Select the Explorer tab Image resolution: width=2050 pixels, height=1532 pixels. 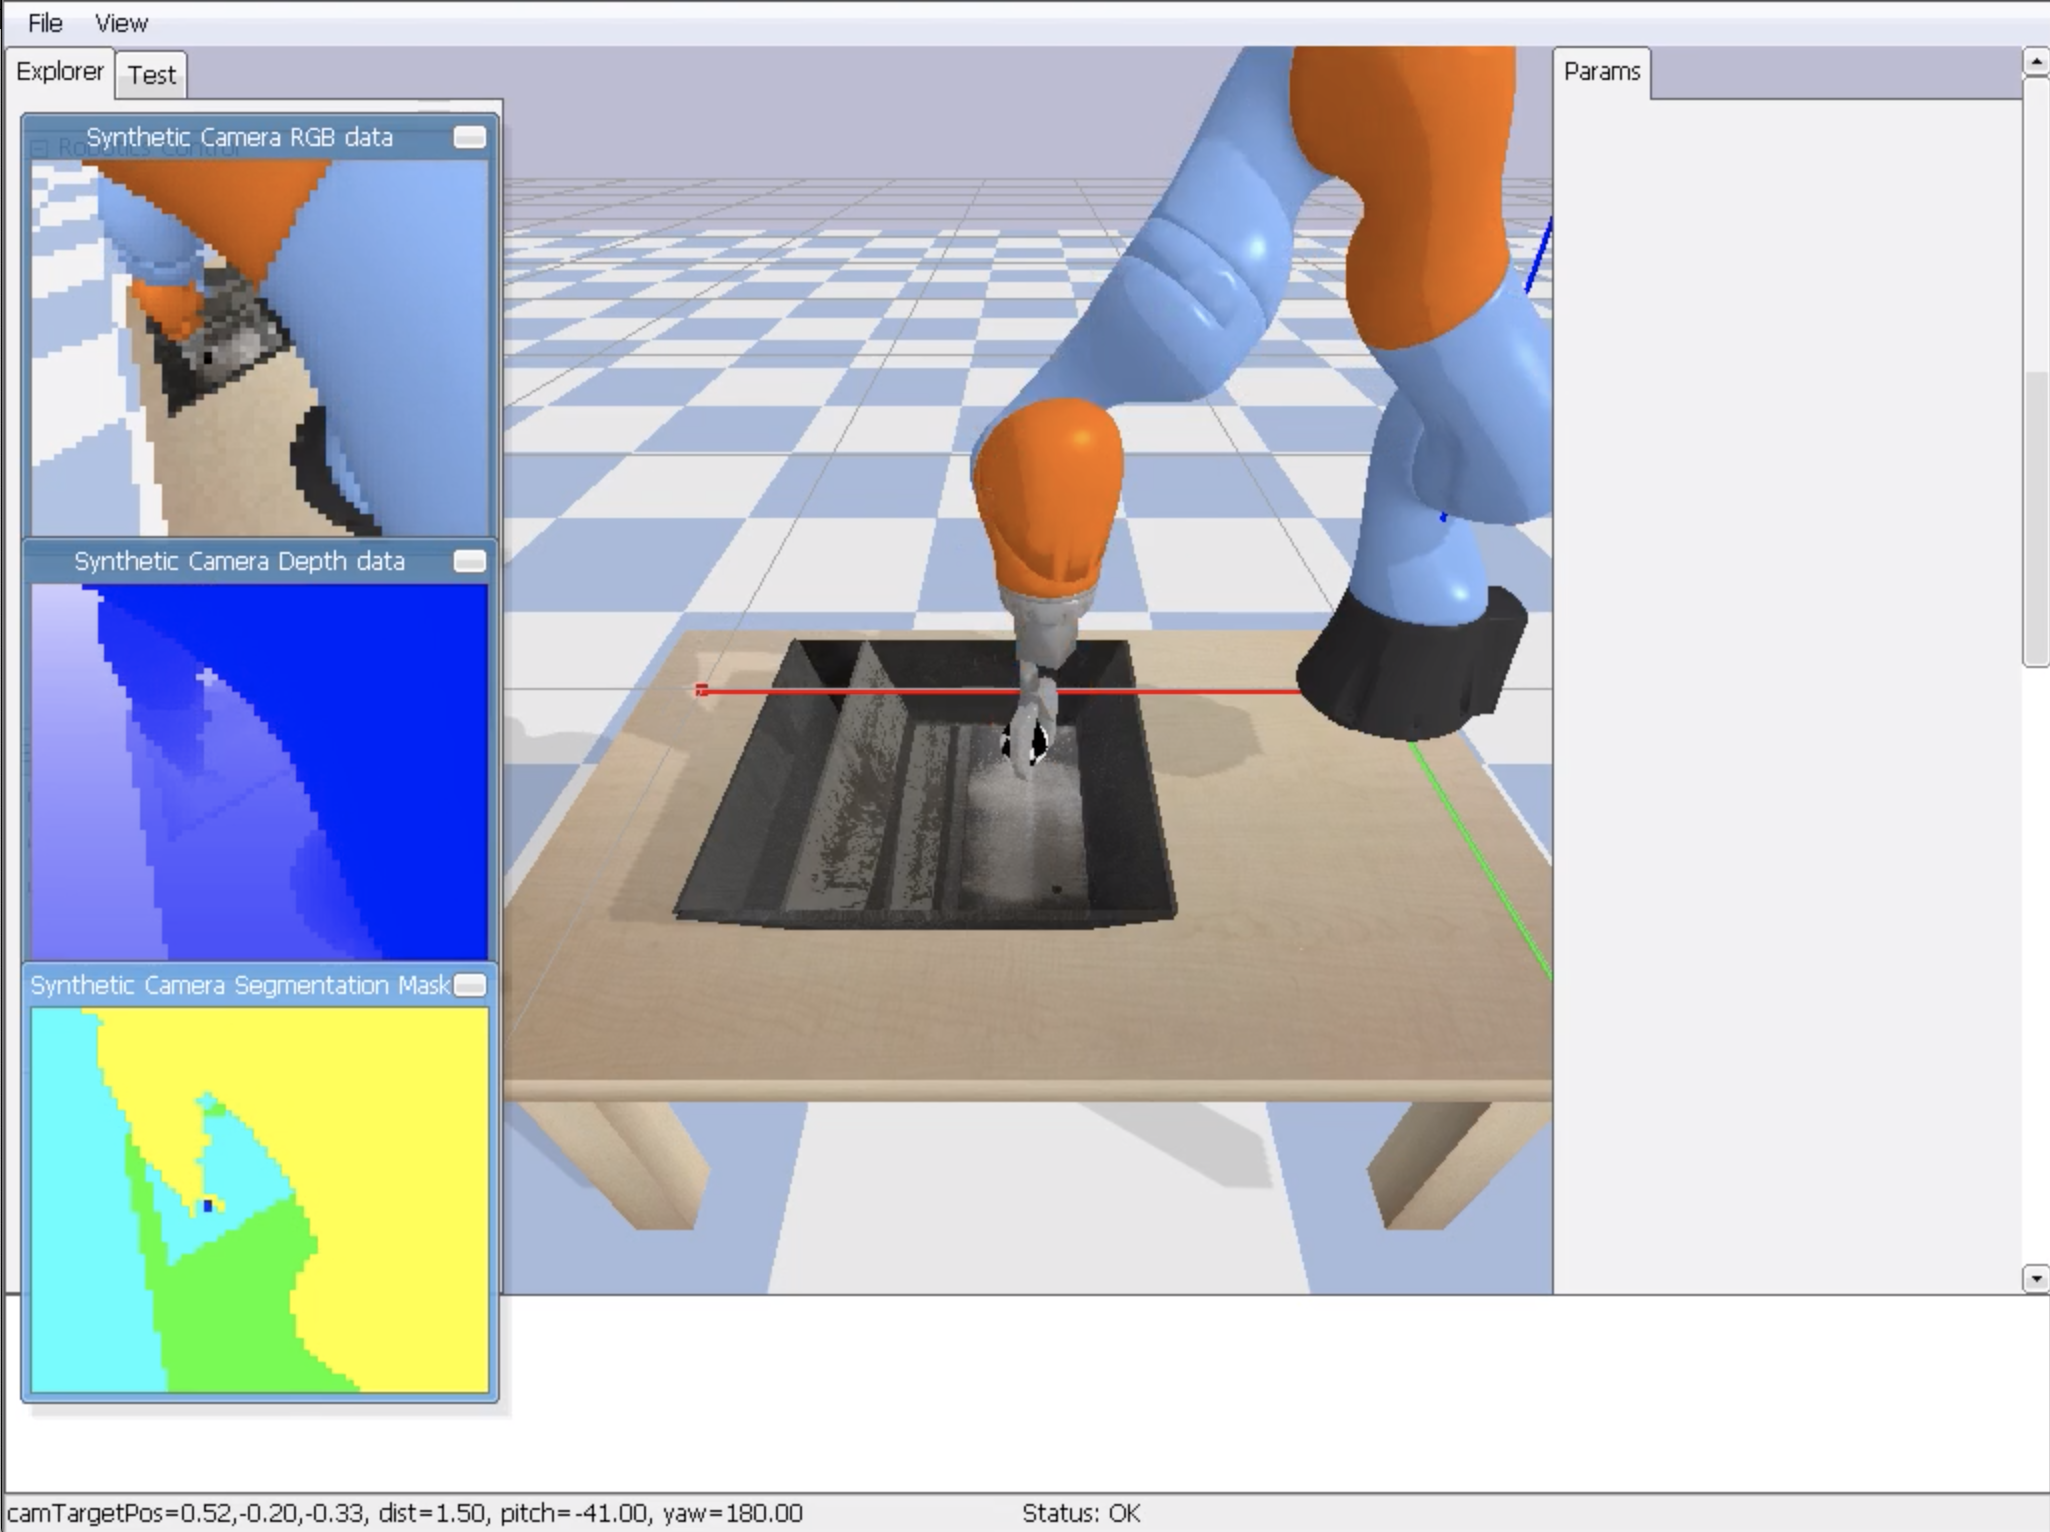point(59,72)
